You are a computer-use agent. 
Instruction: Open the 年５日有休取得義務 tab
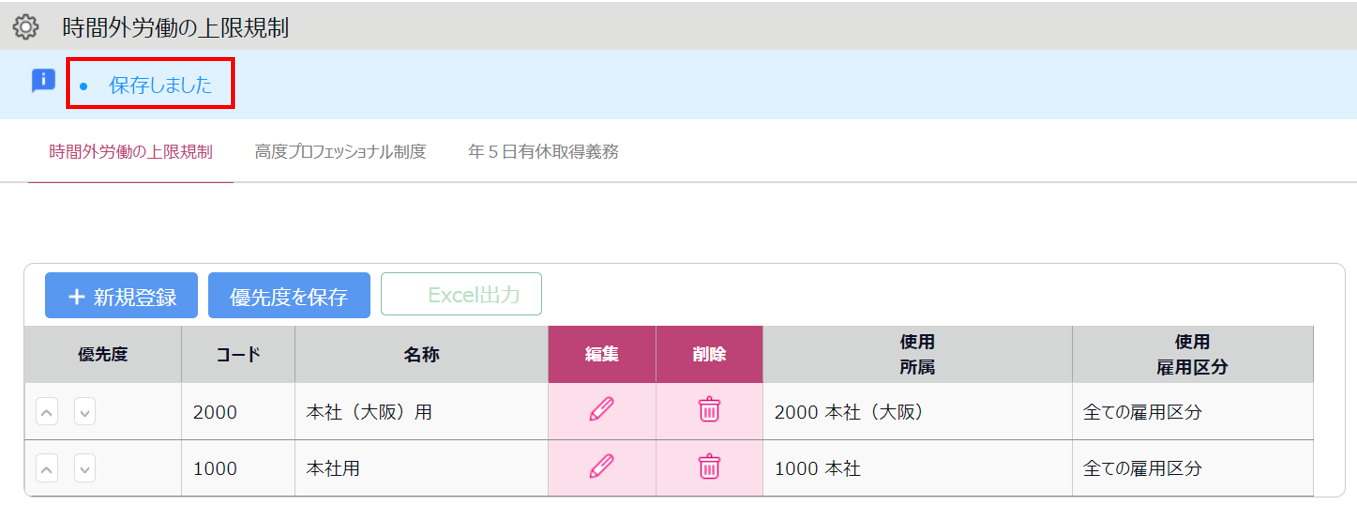pyautogui.click(x=543, y=152)
